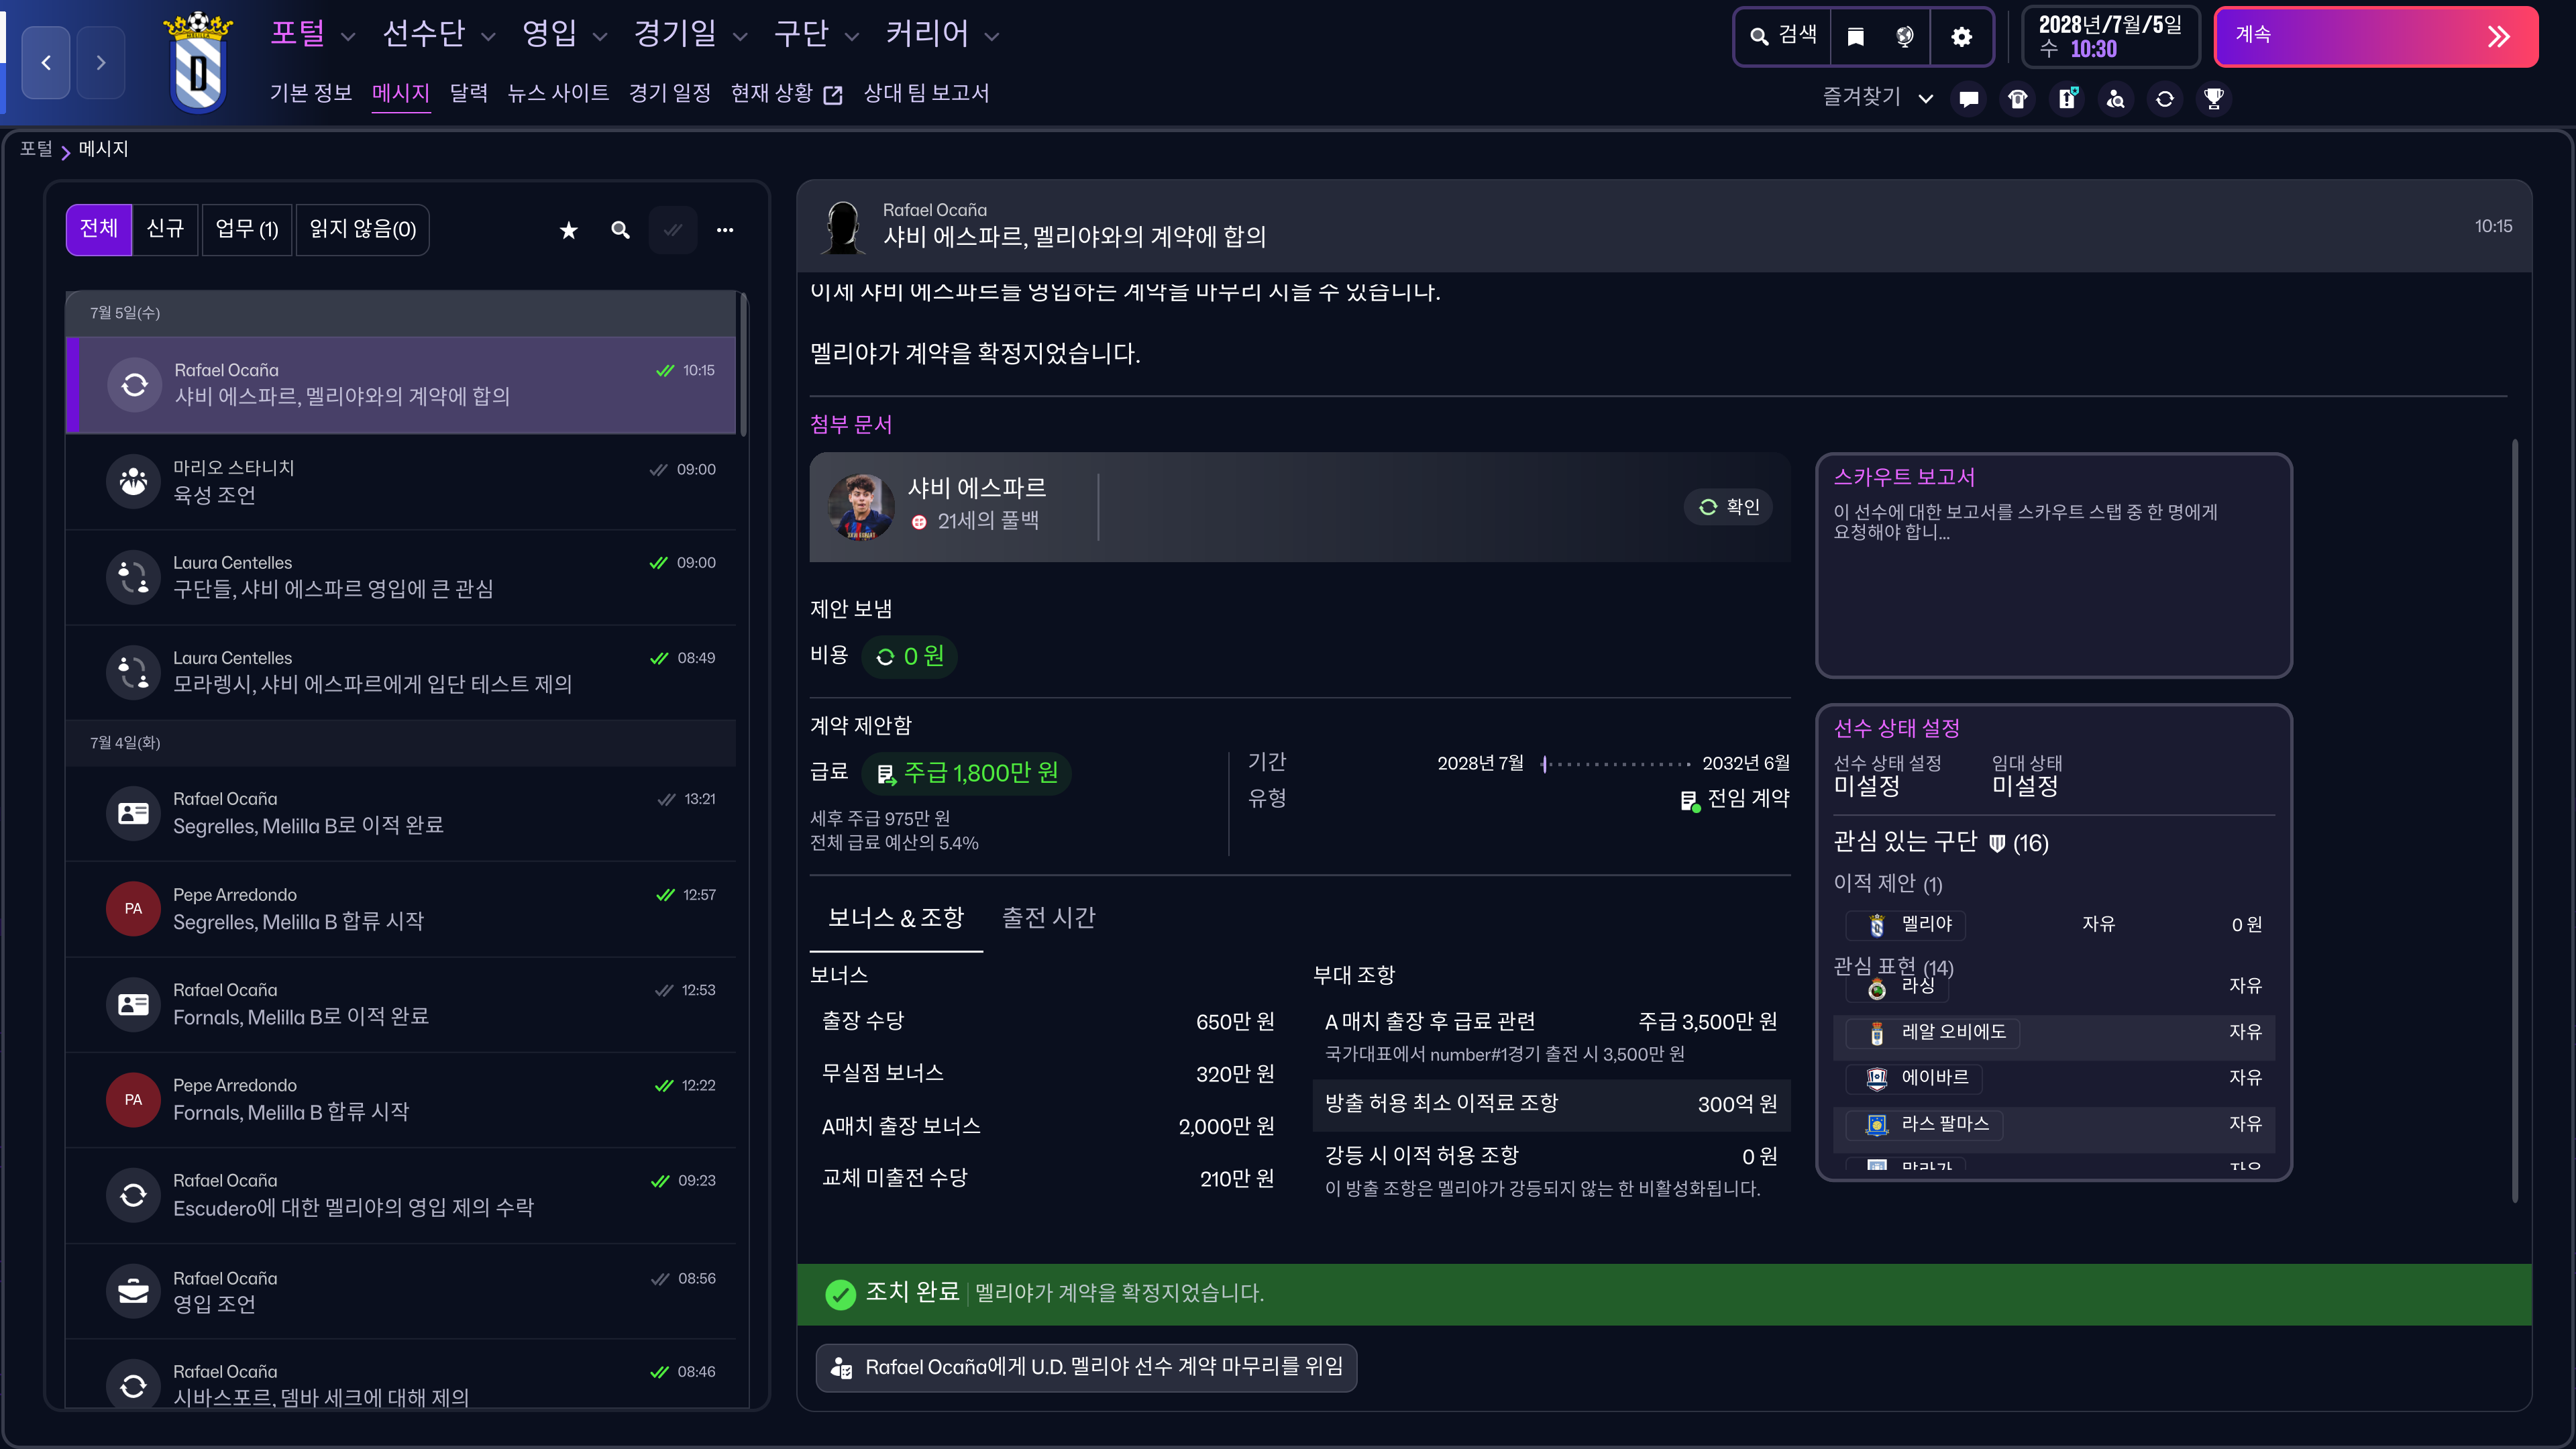Click the globe icon in top bar
This screenshot has width=2576, height=1449.
pos(1904,37)
